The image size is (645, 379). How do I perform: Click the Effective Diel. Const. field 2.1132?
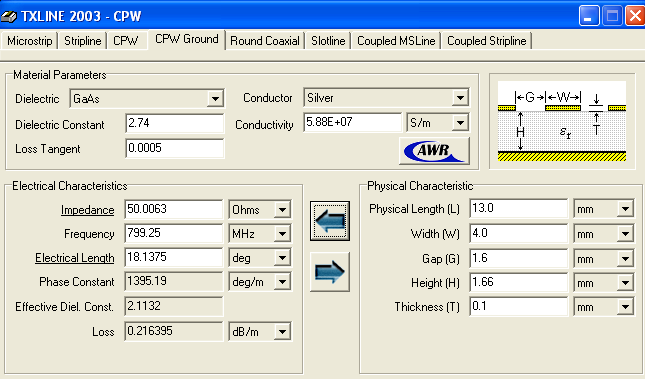(x=174, y=306)
